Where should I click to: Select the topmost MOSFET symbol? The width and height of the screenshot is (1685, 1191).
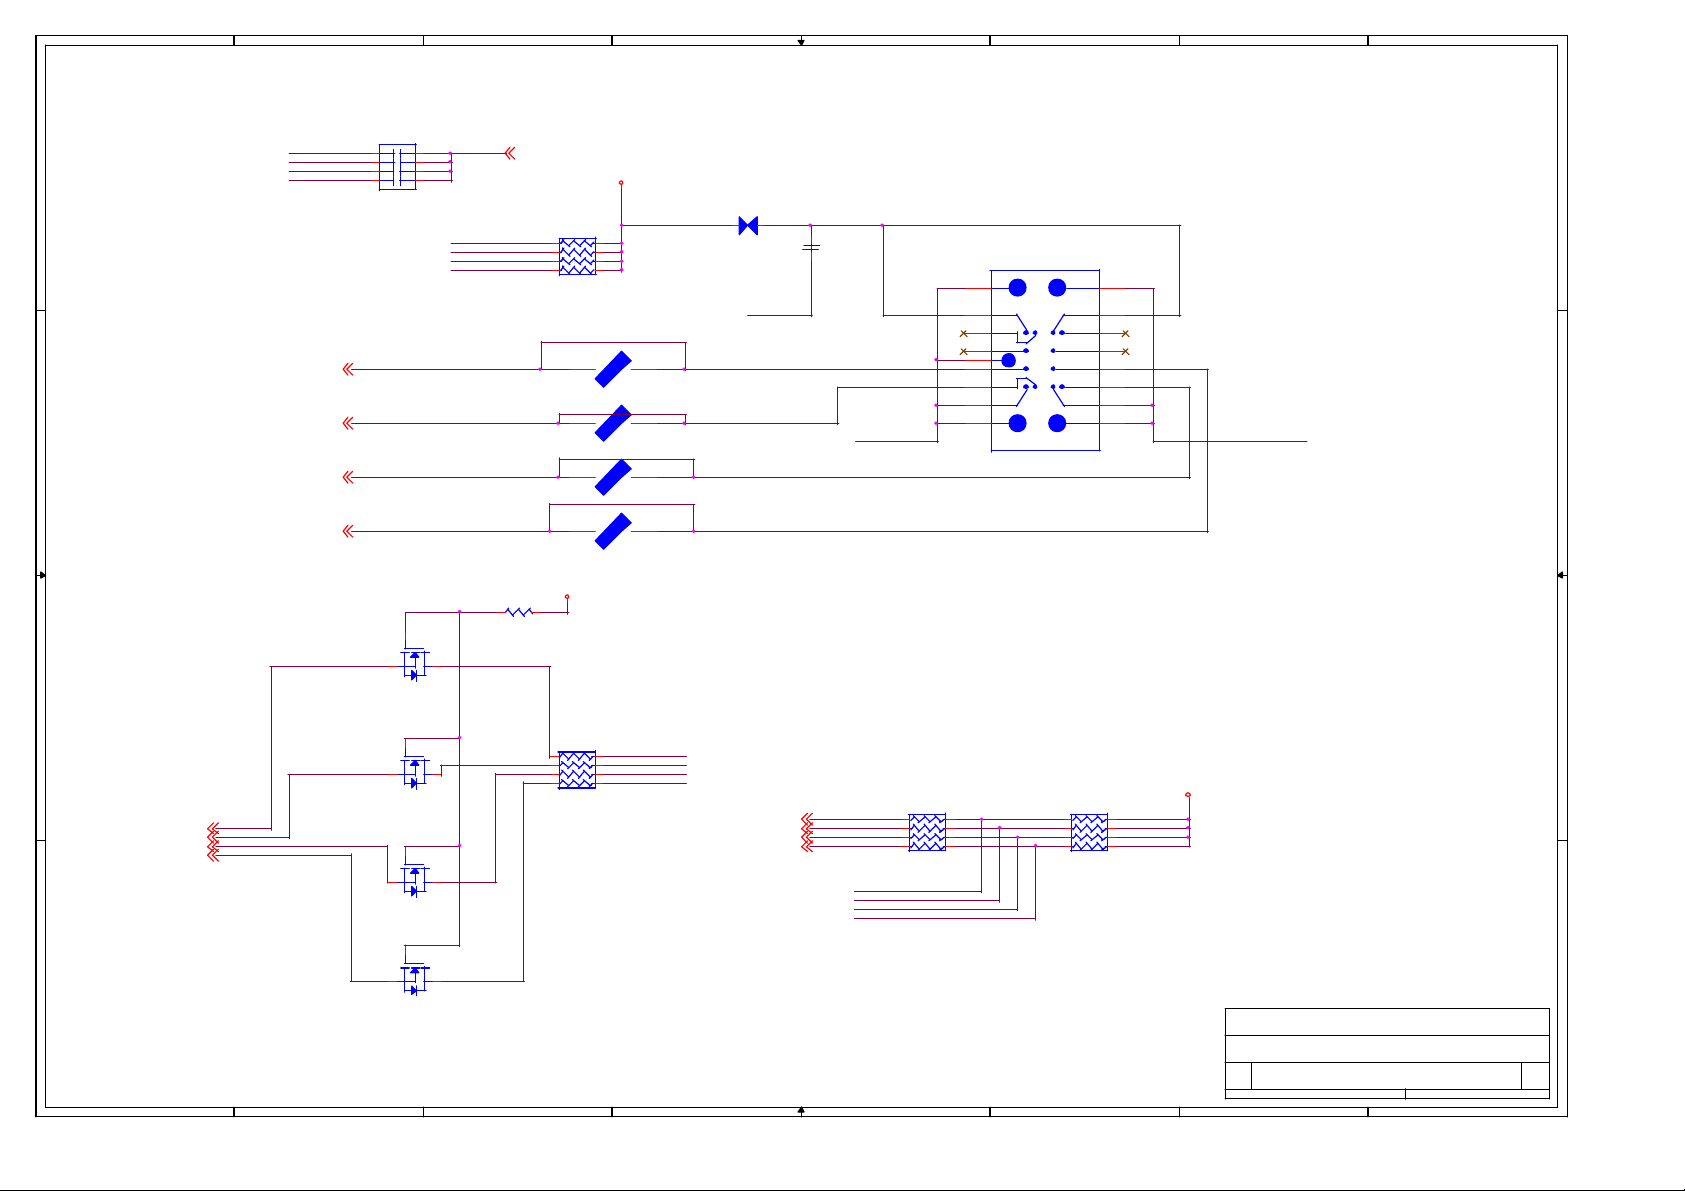click(414, 665)
